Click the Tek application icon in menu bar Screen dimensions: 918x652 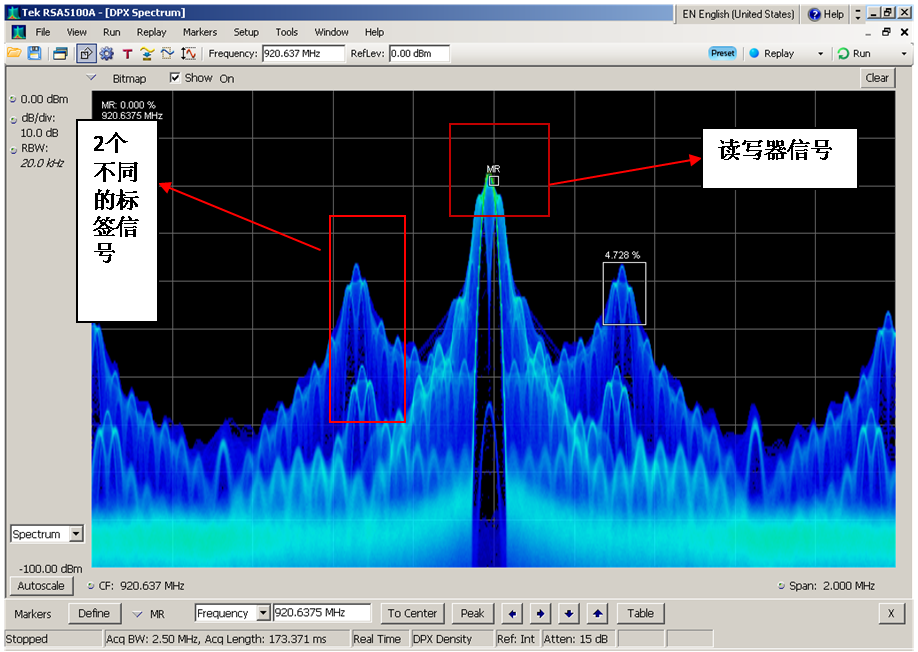click(18, 32)
